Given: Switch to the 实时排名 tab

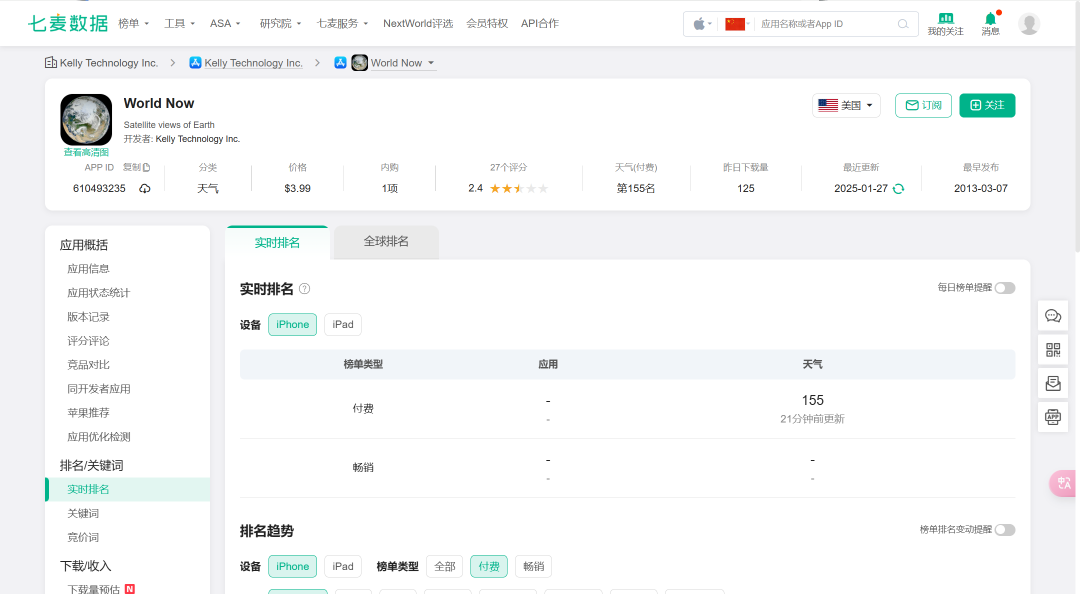Looking at the screenshot, I should [277, 243].
